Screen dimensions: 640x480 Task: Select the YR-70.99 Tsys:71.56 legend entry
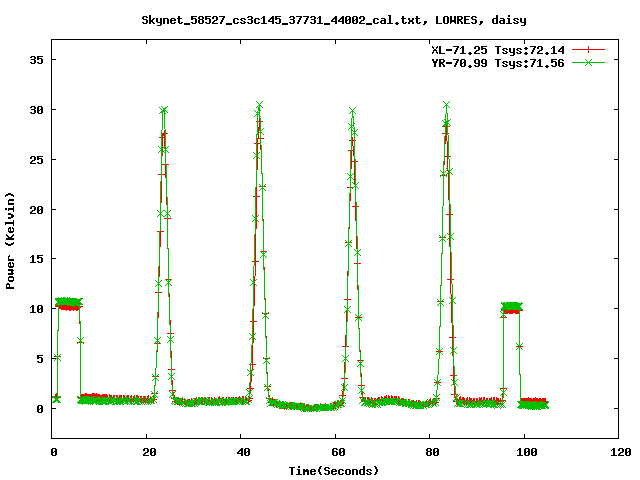[x=498, y=63]
